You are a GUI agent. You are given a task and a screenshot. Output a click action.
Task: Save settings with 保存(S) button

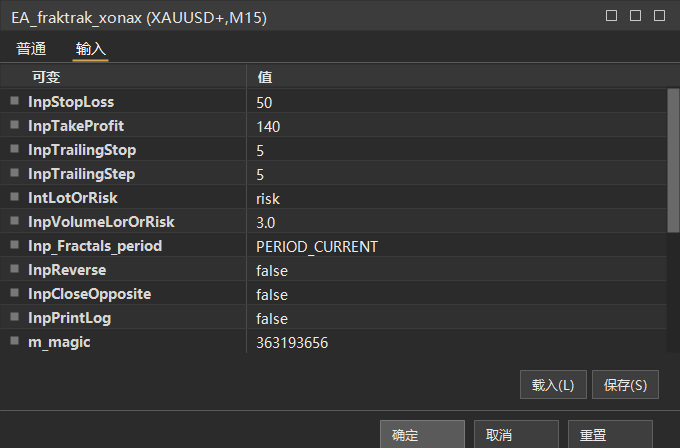[625, 385]
